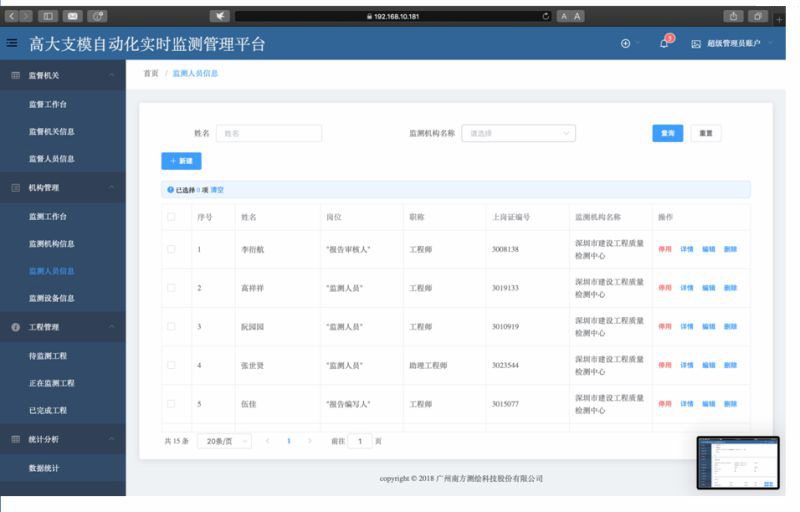Click the bird extension icon in toolbar
This screenshot has height=512, width=800.
tap(220, 16)
